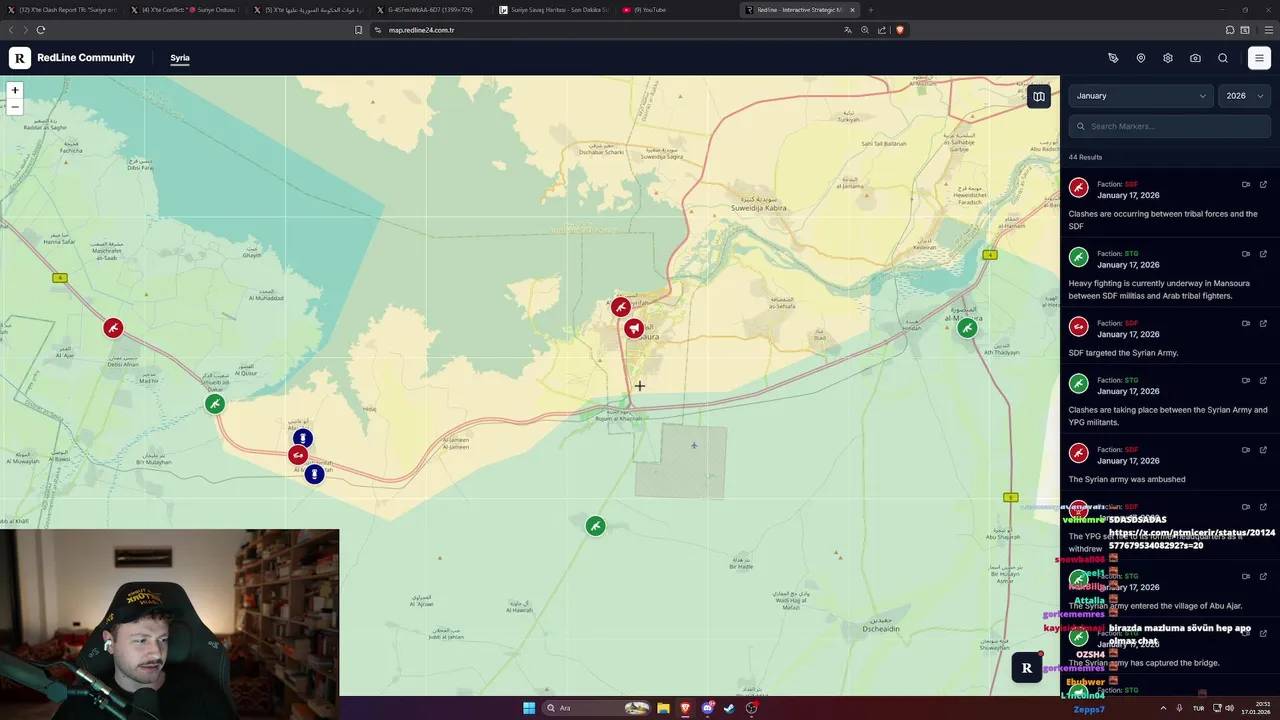Select the tribal forces clashes news text
This screenshot has height=720, width=1280.
click(1163, 220)
